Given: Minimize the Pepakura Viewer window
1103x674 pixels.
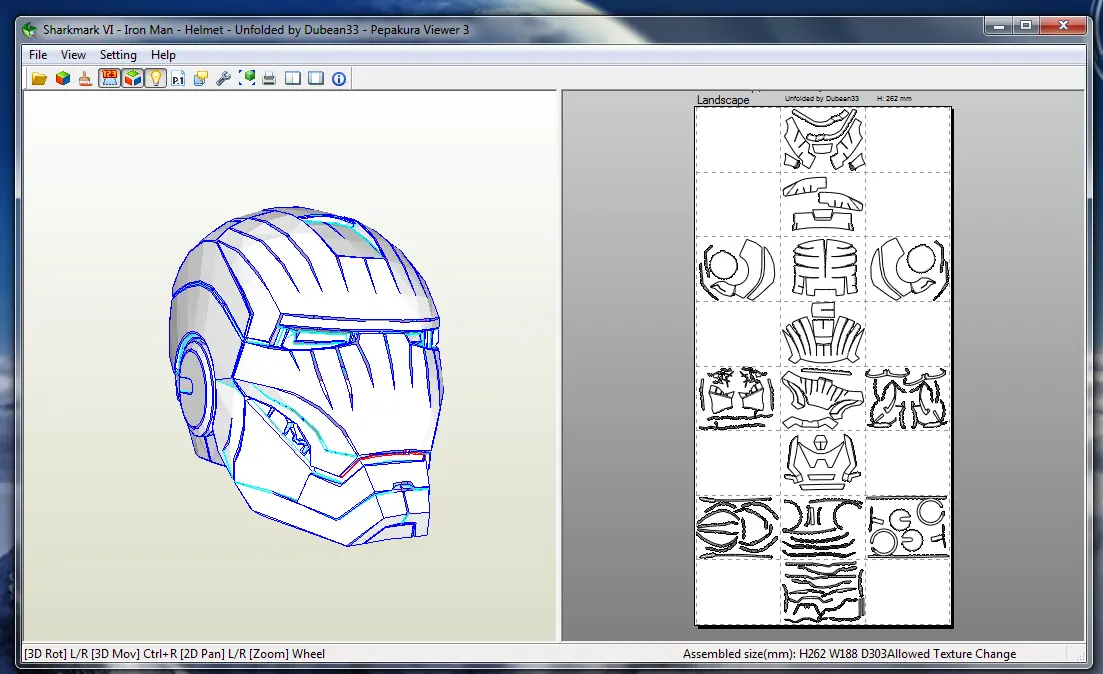Looking at the screenshot, I should [x=999, y=26].
